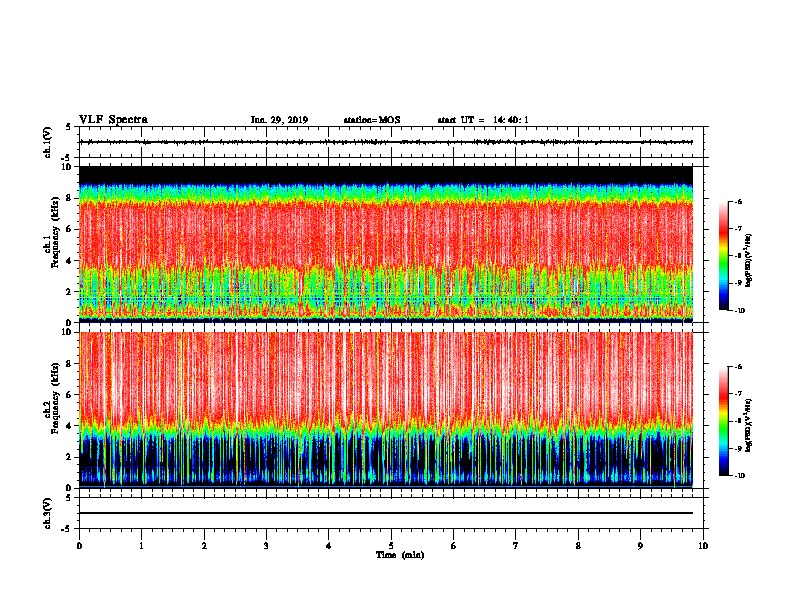
Task: Click time axis tick label "3"
Action: pos(266,546)
